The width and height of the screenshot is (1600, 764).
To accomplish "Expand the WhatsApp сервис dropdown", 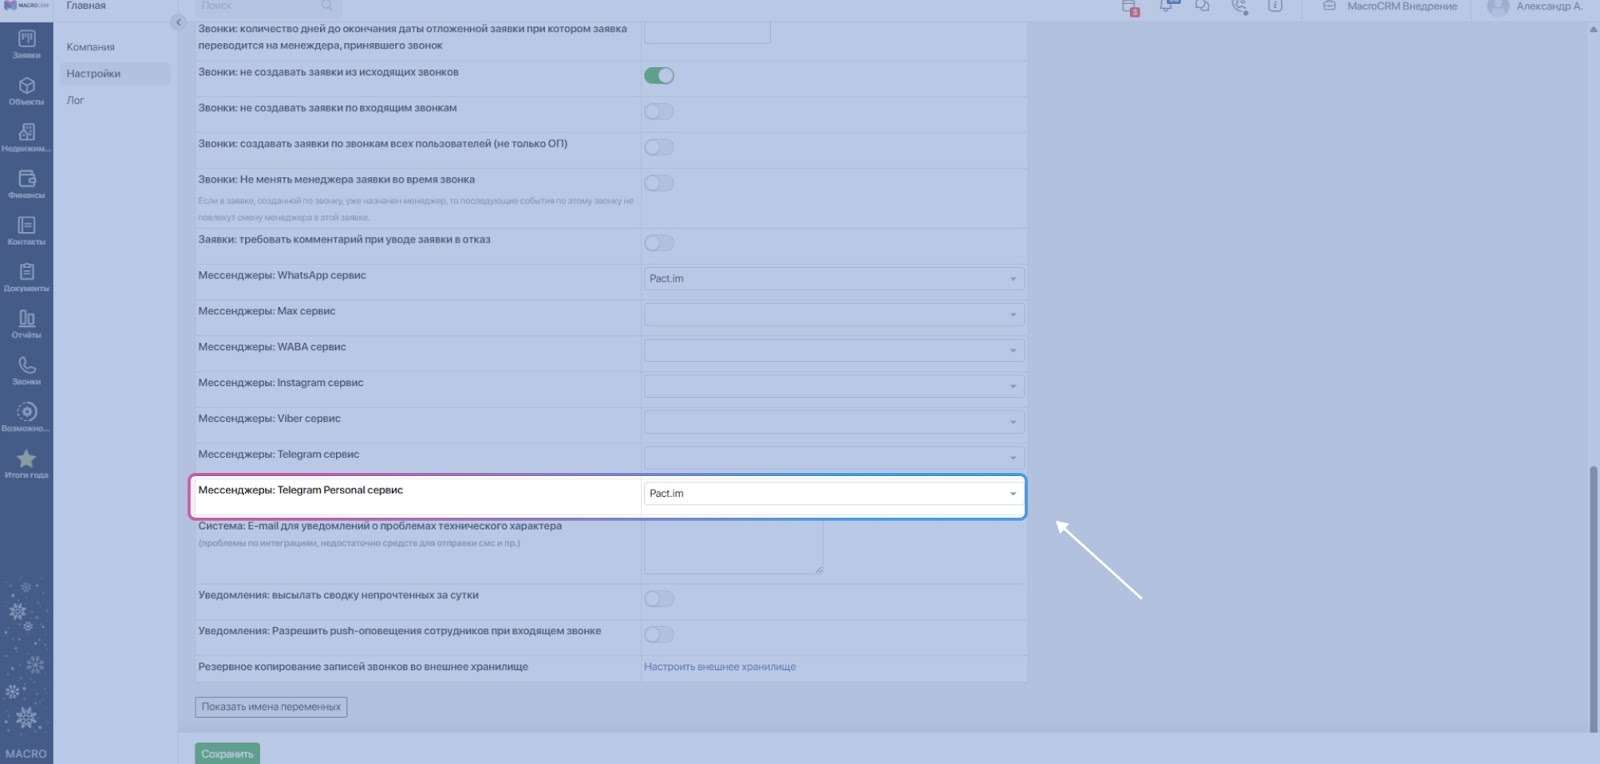I will click(833, 279).
